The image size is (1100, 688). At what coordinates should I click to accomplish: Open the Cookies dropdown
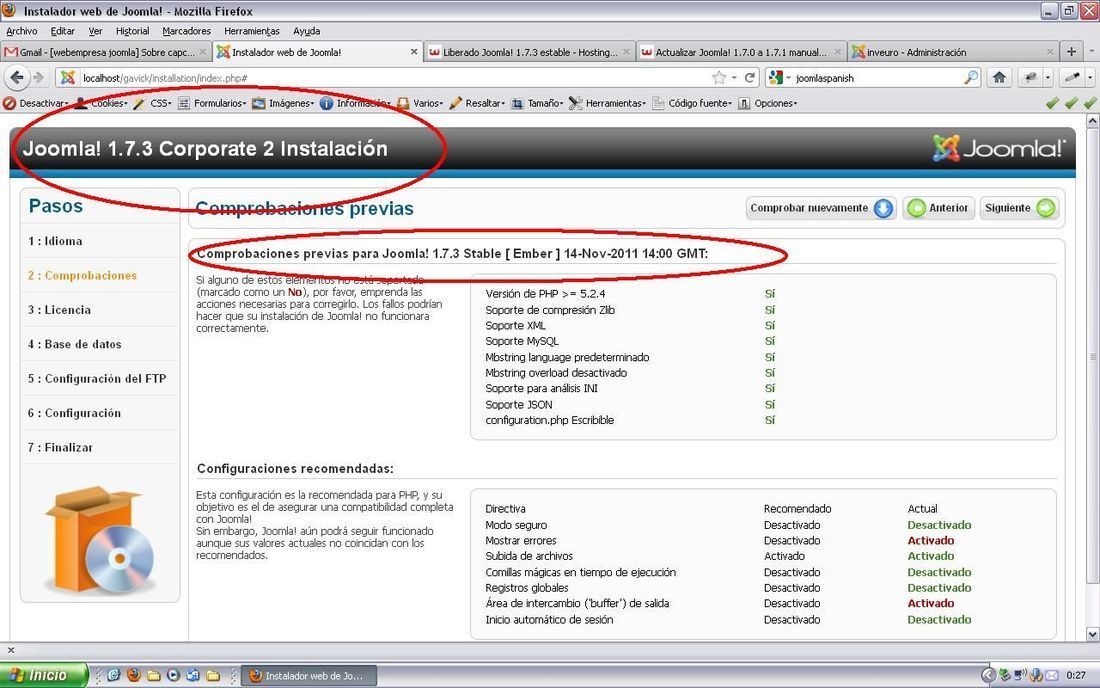102,103
